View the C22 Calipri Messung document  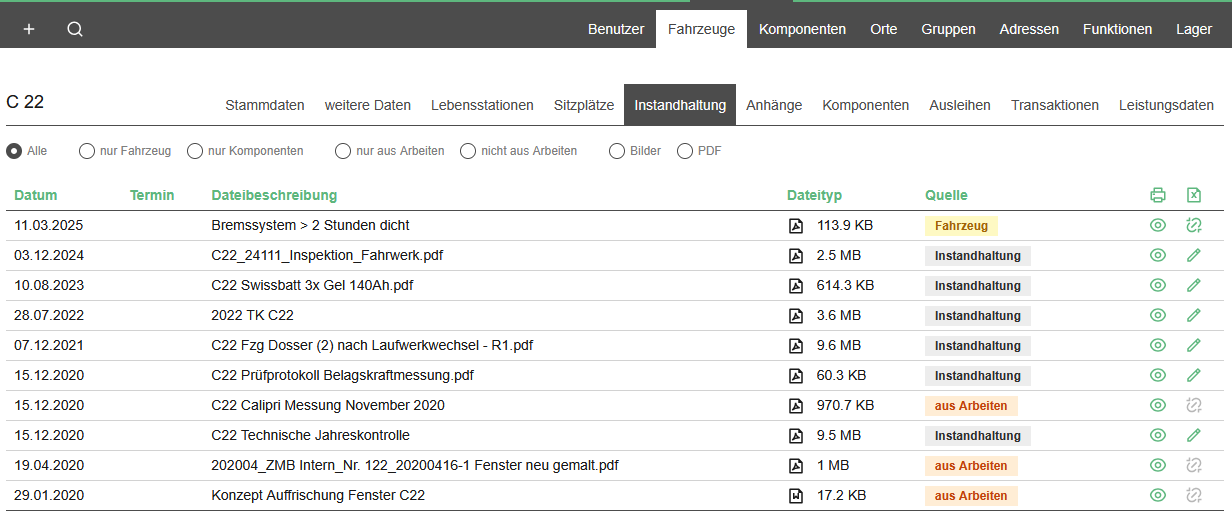coord(1158,405)
